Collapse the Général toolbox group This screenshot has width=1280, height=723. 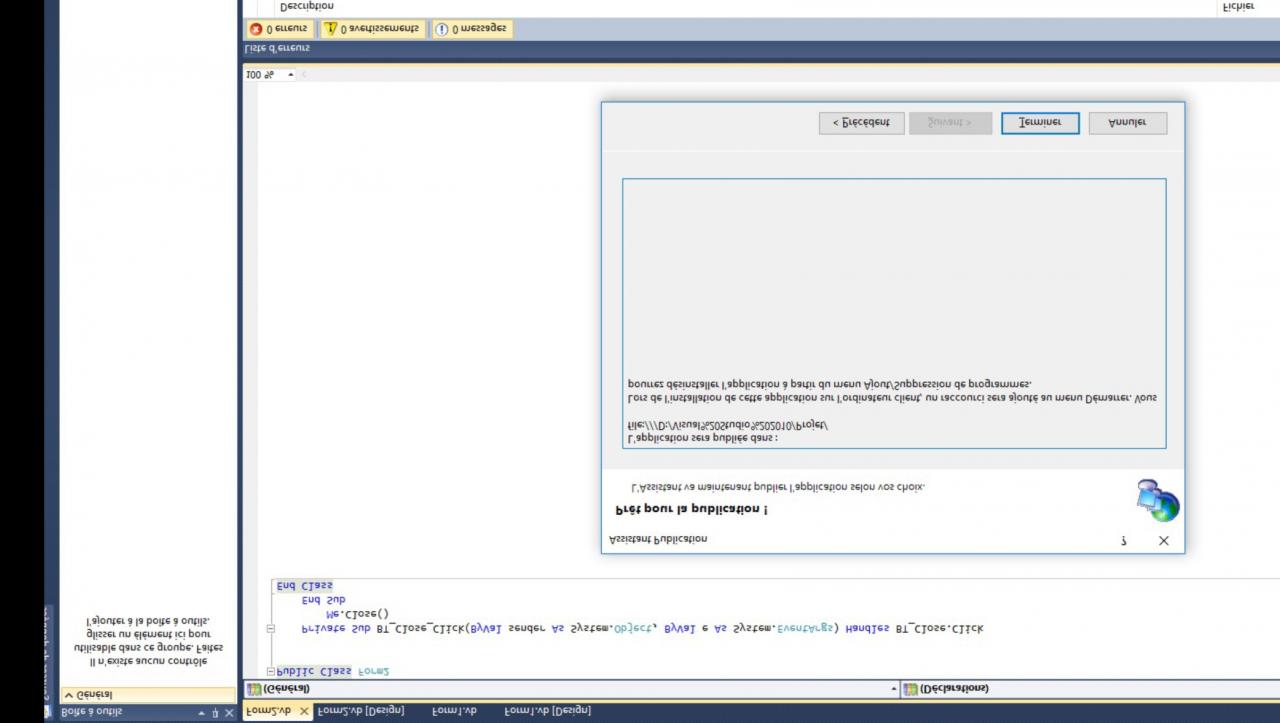tap(69, 694)
